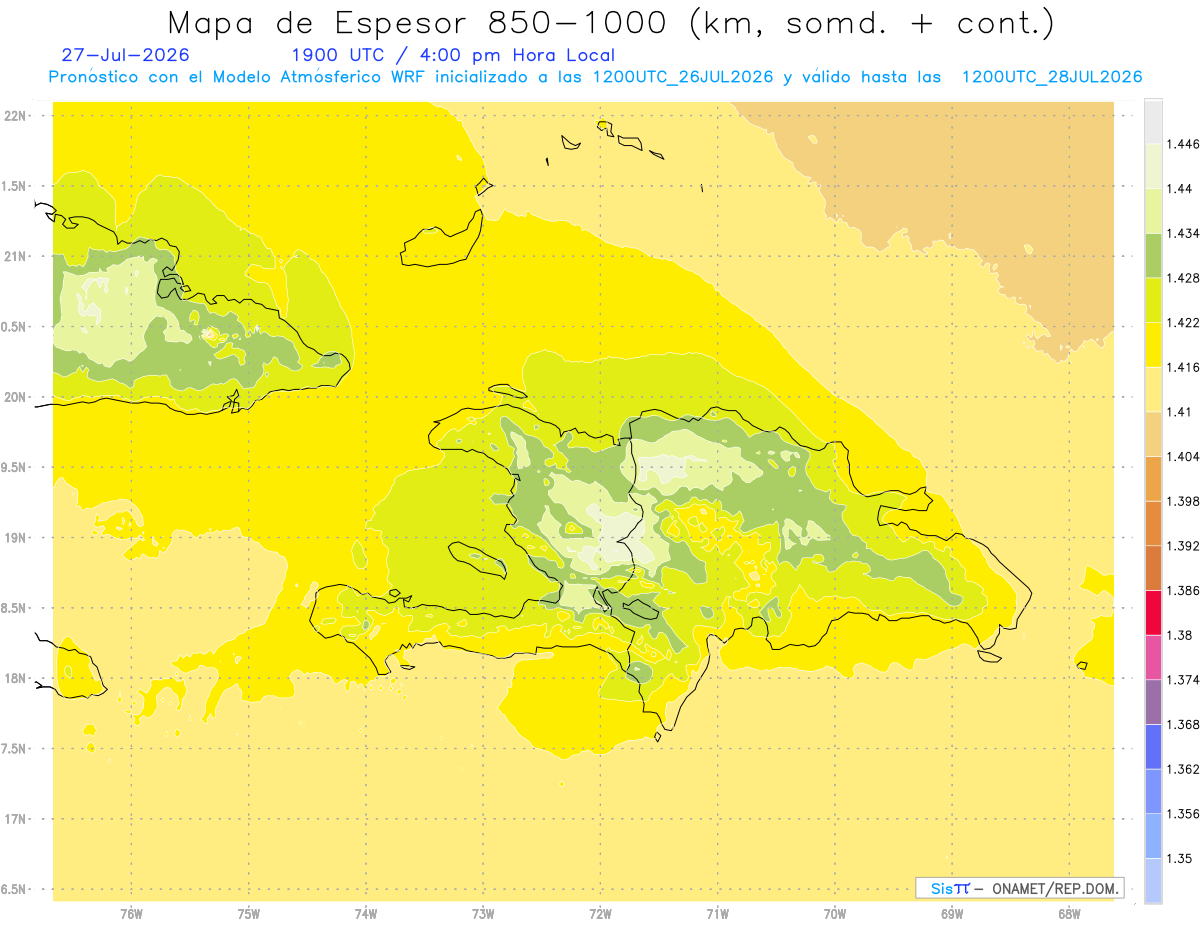Click the '1.392' colorbar value

pyautogui.click(x=1182, y=546)
